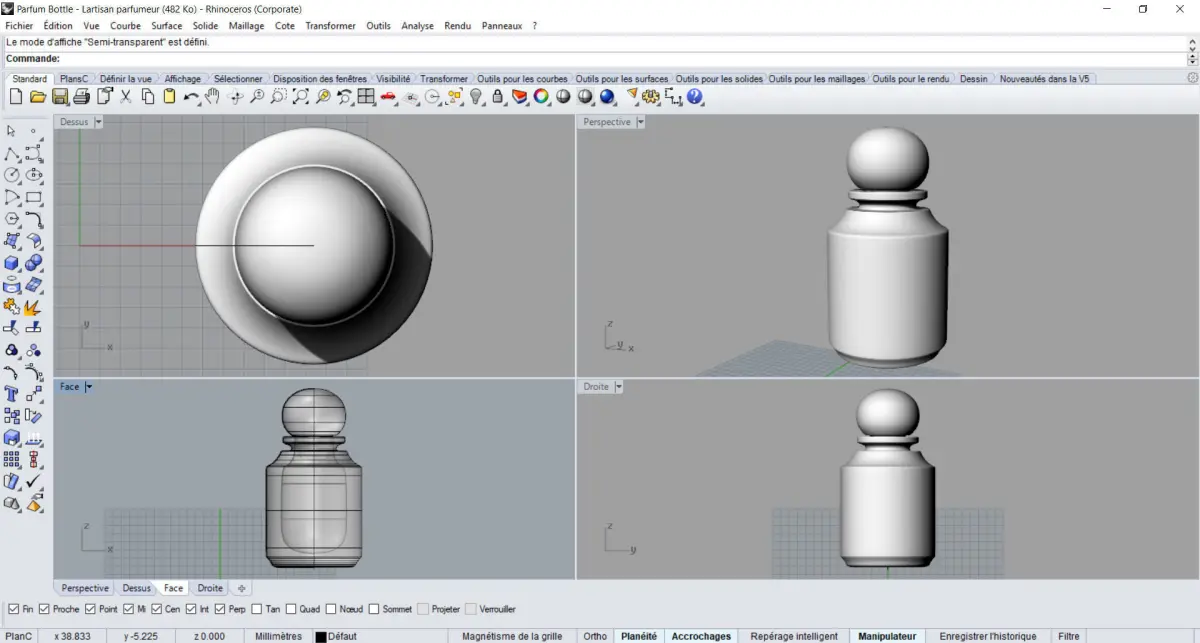Click the Zoom Window magnifier icon
Image resolution: width=1200 pixels, height=643 pixels.
pyautogui.click(x=279, y=97)
